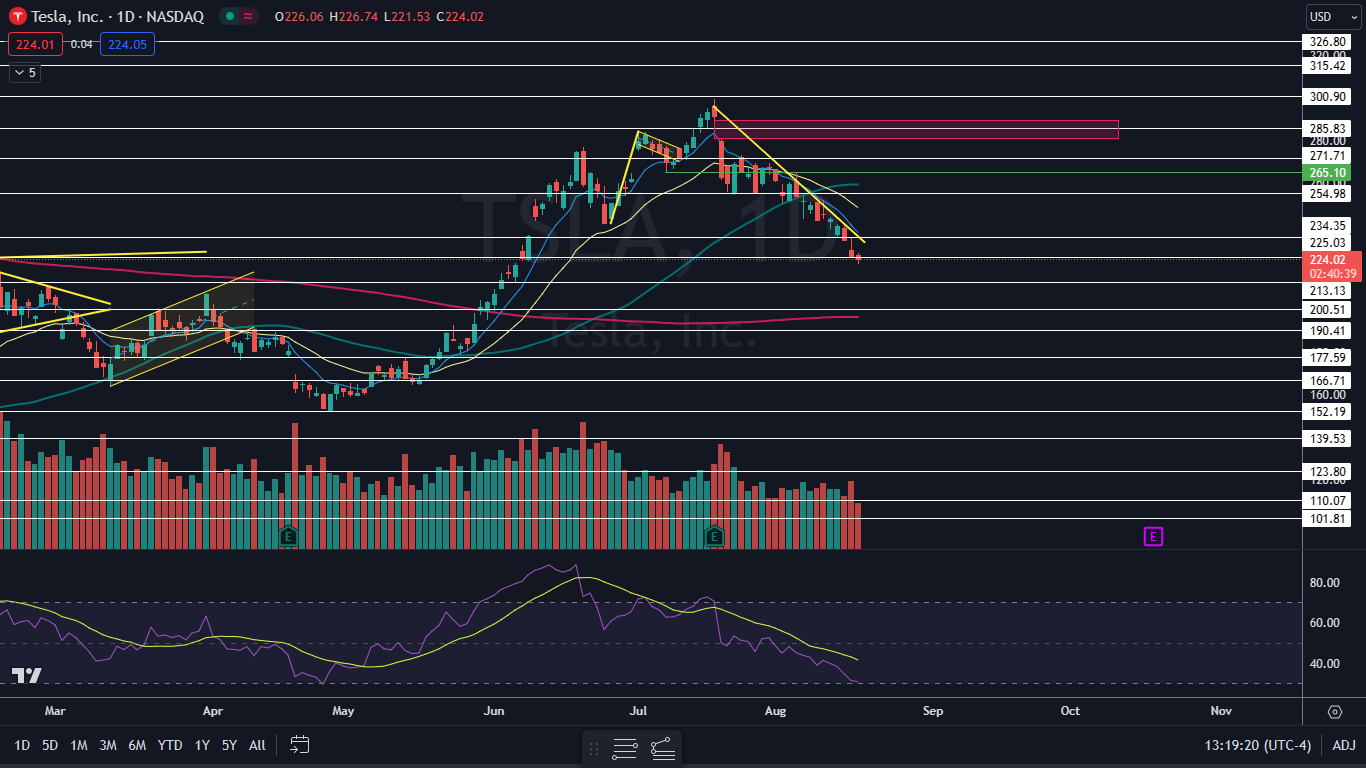Click the Tesla logo symbol icon

18,16
